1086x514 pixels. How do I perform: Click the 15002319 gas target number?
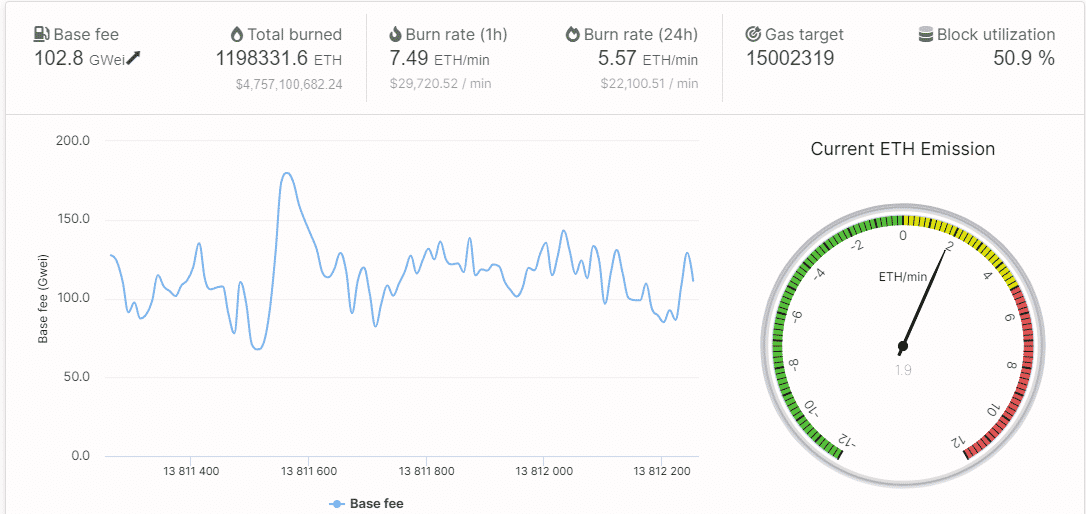click(x=790, y=58)
